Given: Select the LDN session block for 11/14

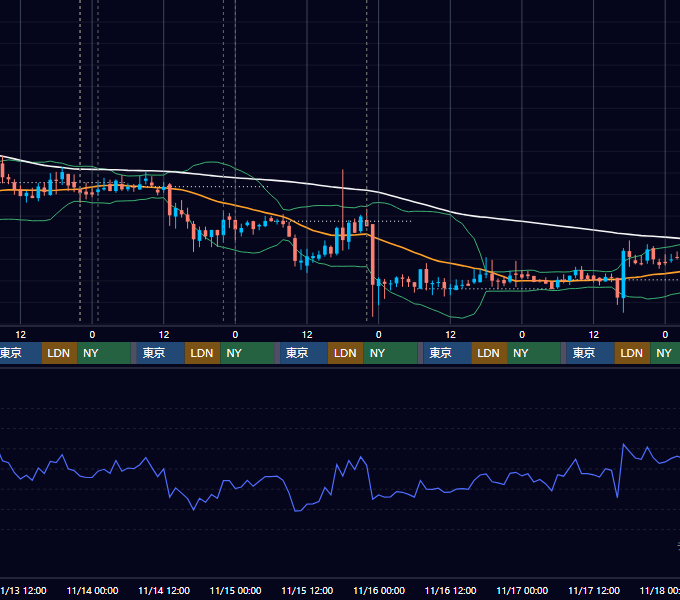Looking at the screenshot, I should pyautogui.click(x=203, y=353).
